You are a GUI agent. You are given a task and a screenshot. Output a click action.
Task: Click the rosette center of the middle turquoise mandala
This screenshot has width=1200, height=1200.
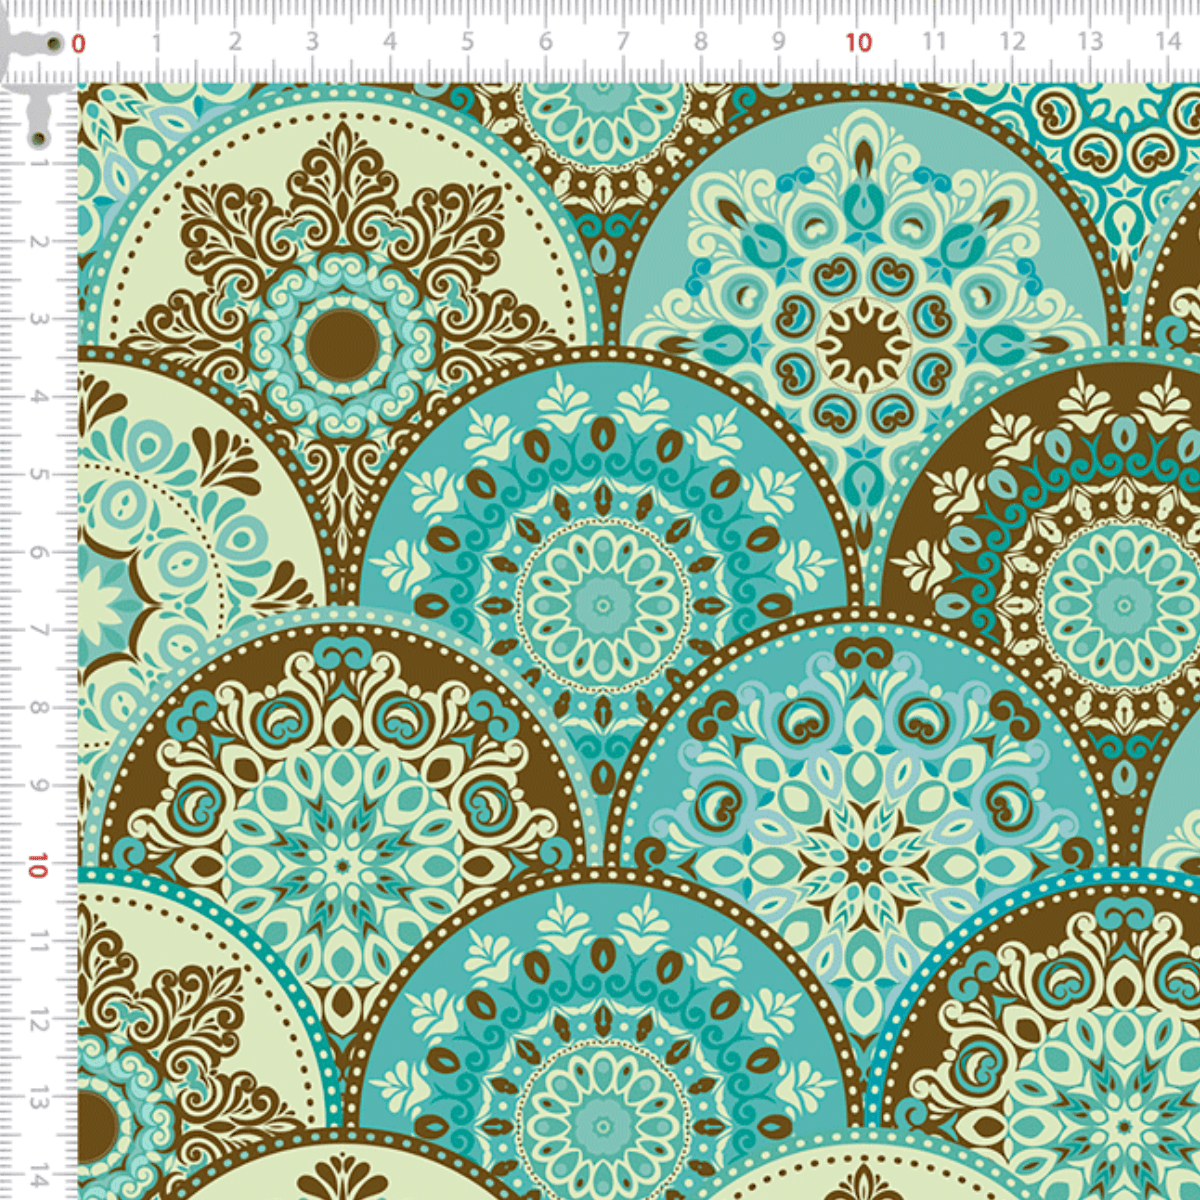(x=602, y=604)
